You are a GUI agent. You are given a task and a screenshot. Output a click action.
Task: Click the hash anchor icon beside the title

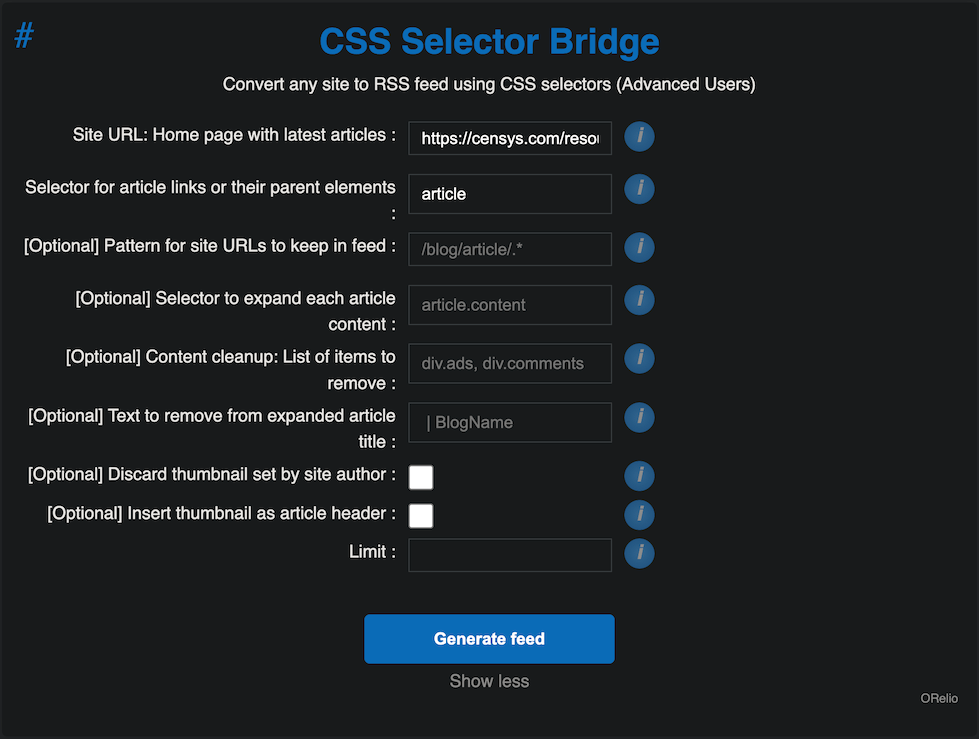click(24, 36)
